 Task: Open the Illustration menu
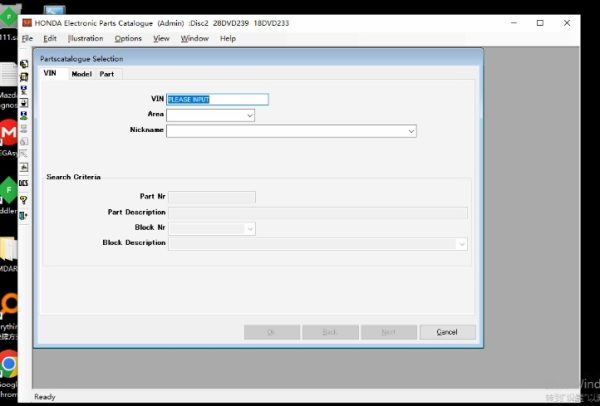85,38
